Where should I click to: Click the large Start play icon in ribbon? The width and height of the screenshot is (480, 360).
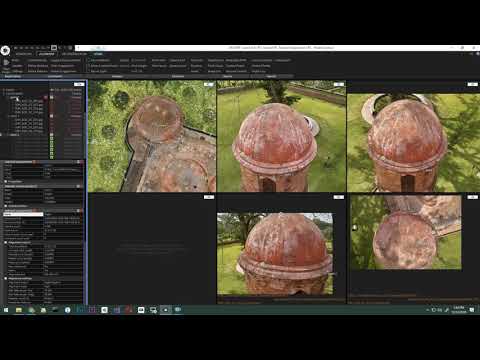6,63
